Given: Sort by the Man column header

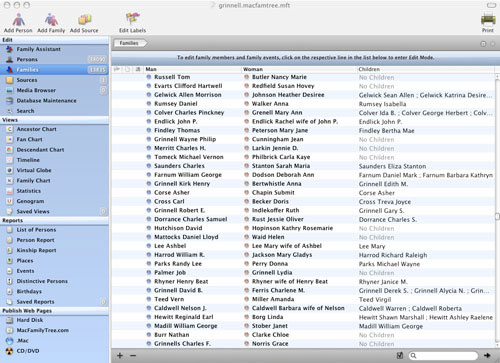Looking at the screenshot, I should 192,69.
